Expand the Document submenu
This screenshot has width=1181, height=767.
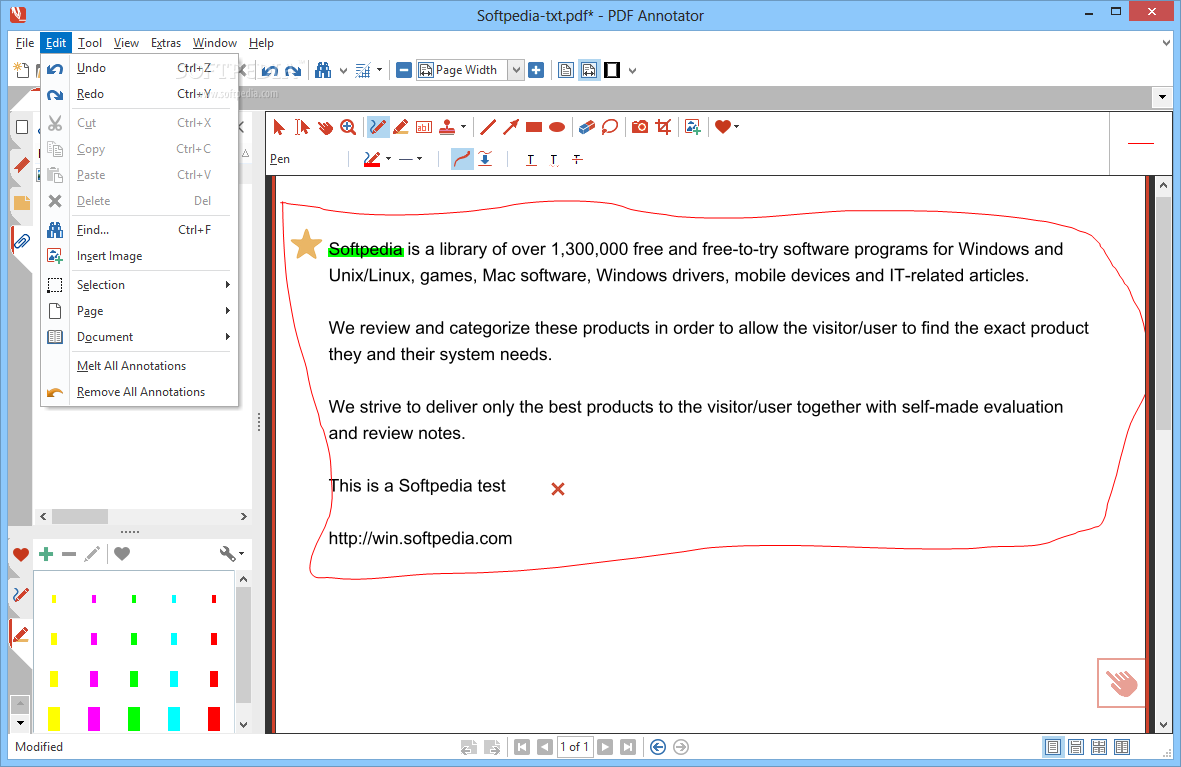click(139, 337)
